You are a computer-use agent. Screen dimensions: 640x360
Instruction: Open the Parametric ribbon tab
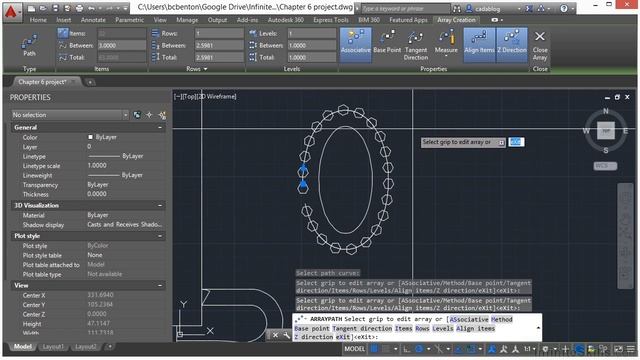129,20
